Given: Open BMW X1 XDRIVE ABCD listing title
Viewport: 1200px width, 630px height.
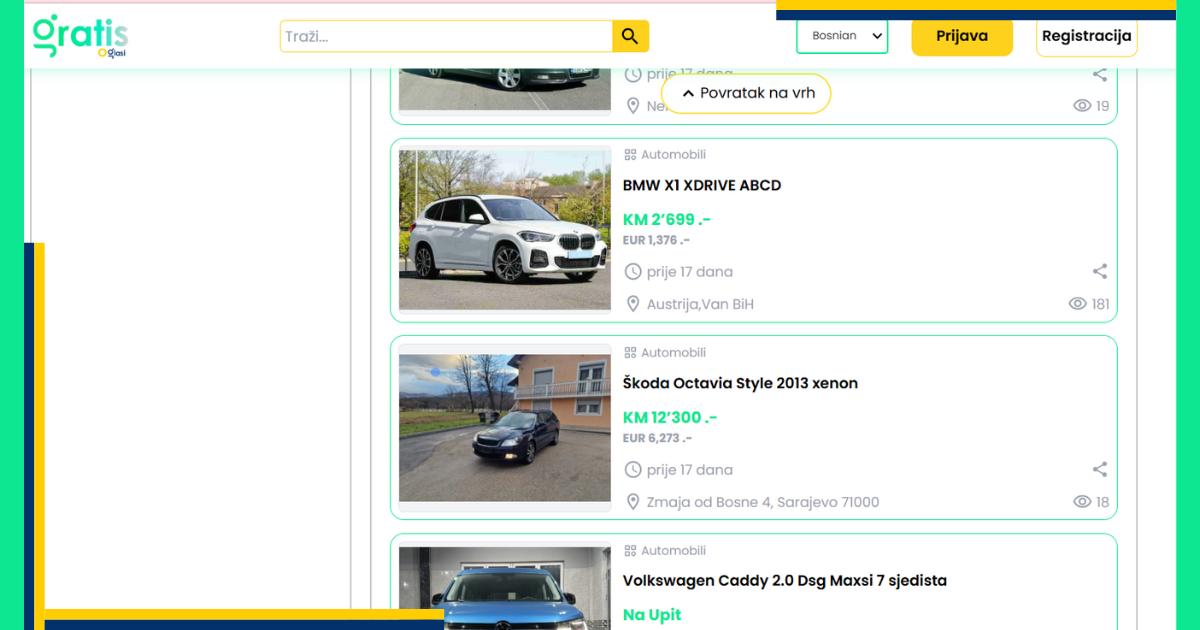Looking at the screenshot, I should [702, 185].
